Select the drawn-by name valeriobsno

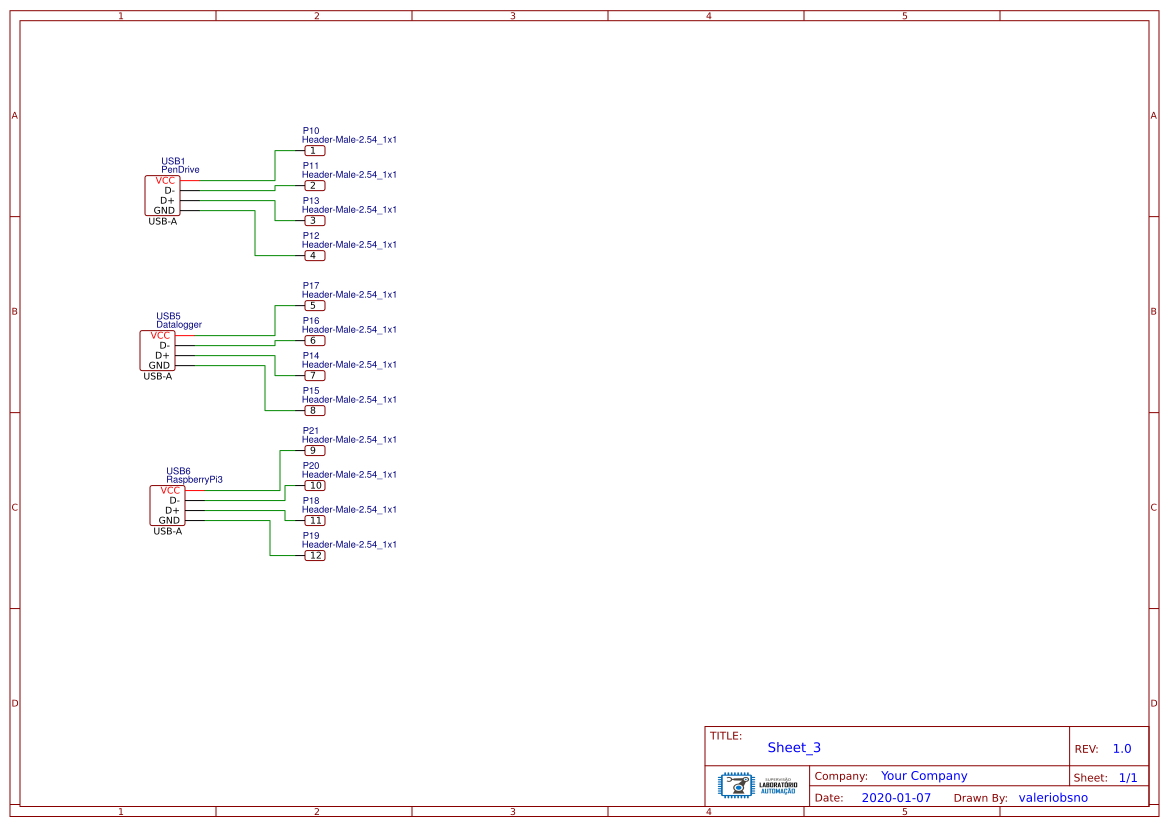coord(1053,798)
